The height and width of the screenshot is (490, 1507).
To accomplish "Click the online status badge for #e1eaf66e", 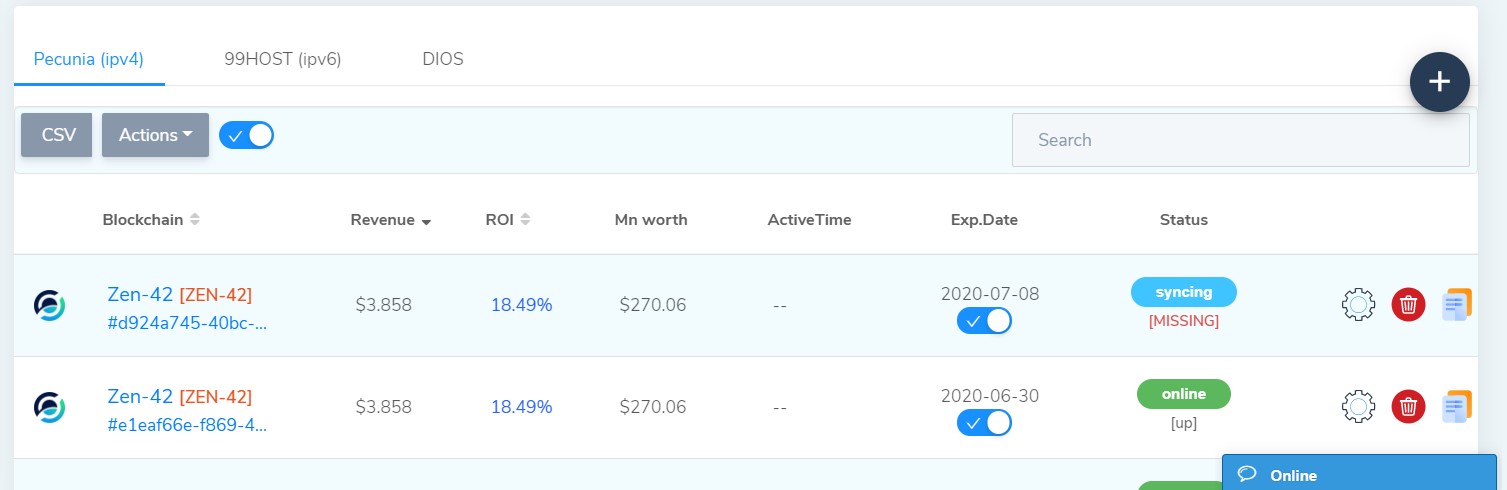I will coord(1184,394).
